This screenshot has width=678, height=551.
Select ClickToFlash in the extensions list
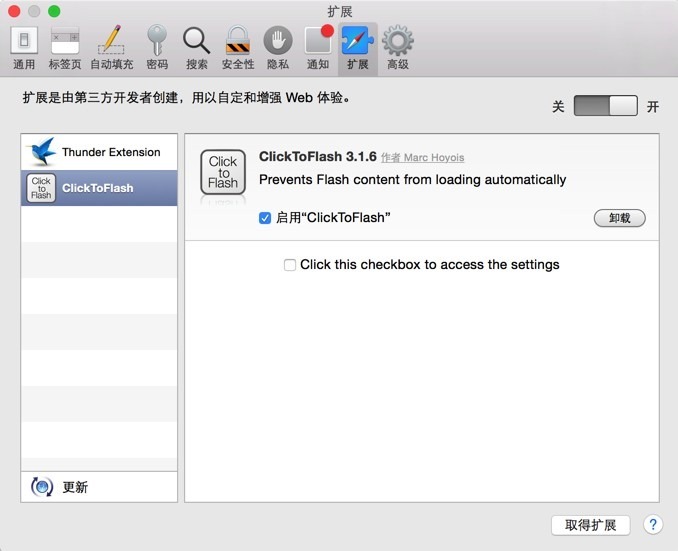click(99, 188)
